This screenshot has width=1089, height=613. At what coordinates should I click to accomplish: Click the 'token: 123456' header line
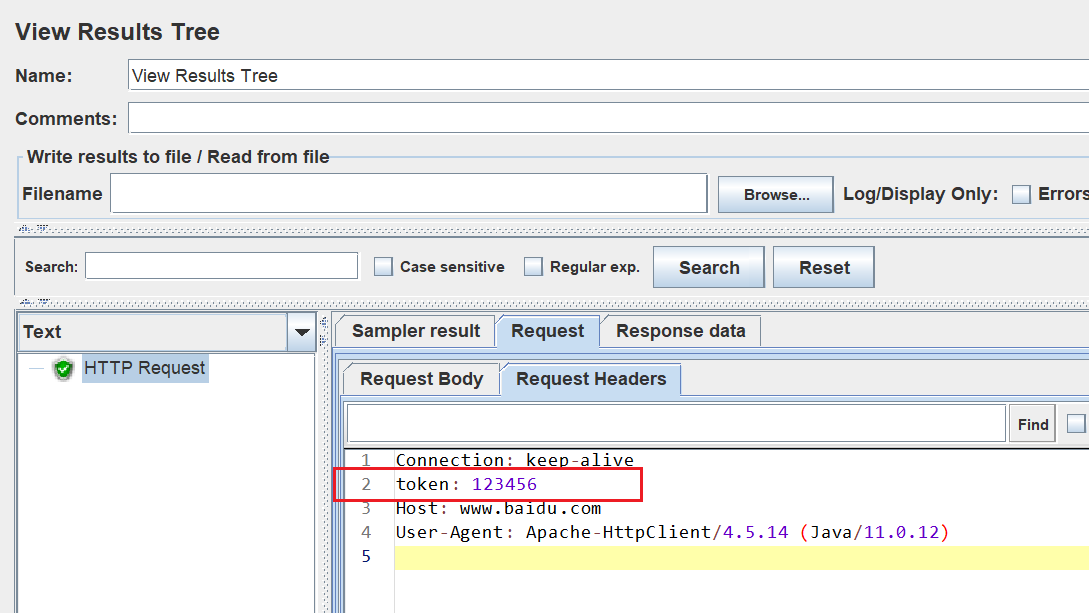coord(466,484)
